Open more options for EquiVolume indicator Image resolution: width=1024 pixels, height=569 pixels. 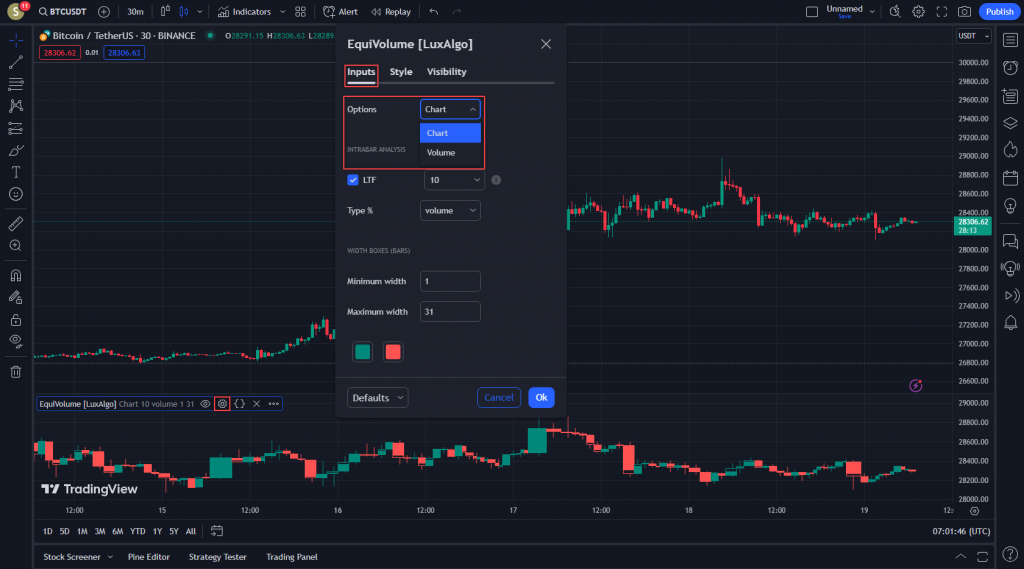(x=274, y=404)
